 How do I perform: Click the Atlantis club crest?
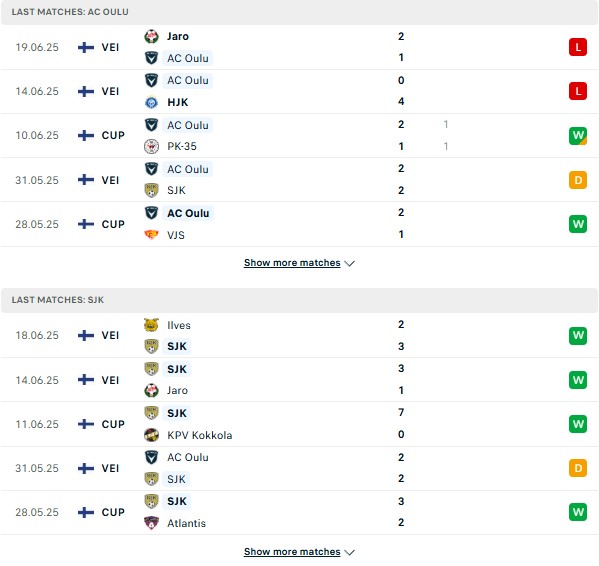coord(151,523)
